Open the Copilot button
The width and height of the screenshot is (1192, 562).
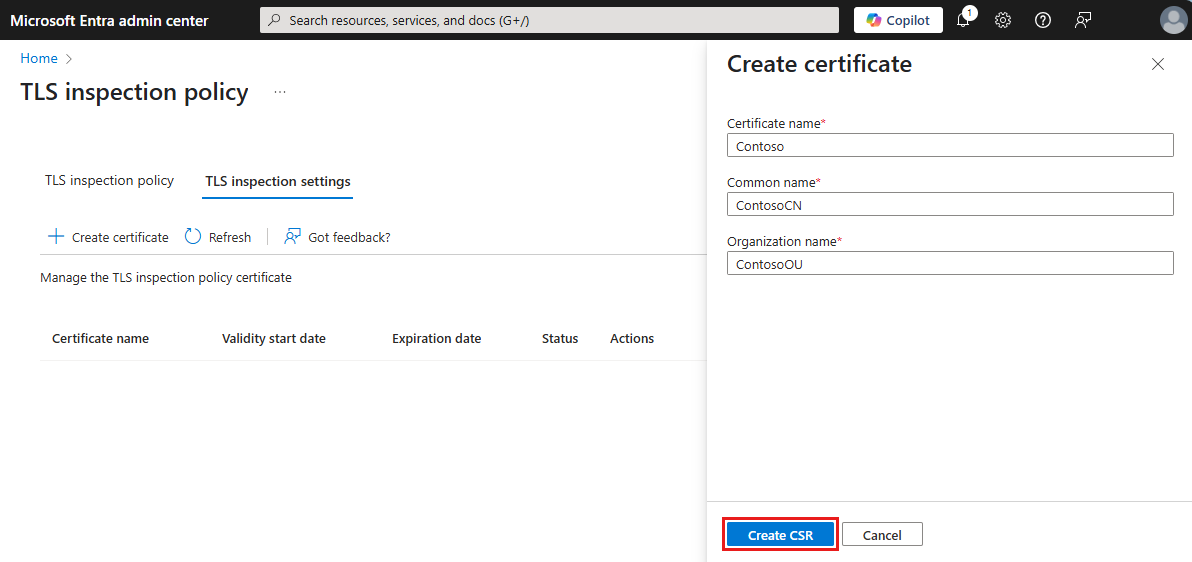(898, 20)
